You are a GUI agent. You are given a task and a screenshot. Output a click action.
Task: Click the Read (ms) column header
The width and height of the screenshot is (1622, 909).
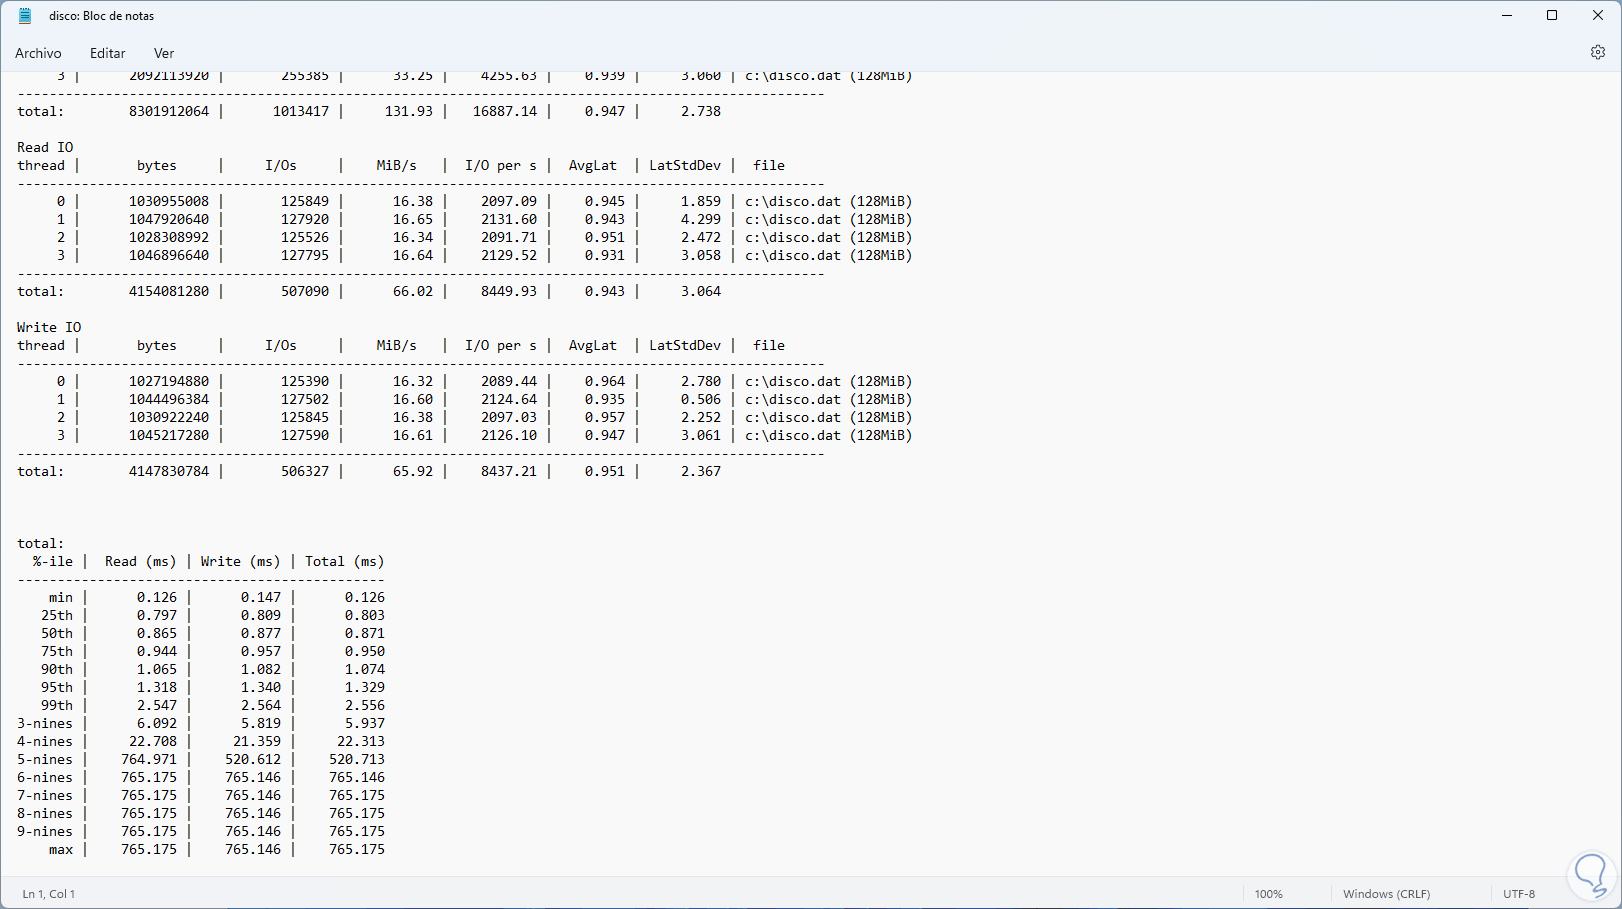[x=141, y=561]
